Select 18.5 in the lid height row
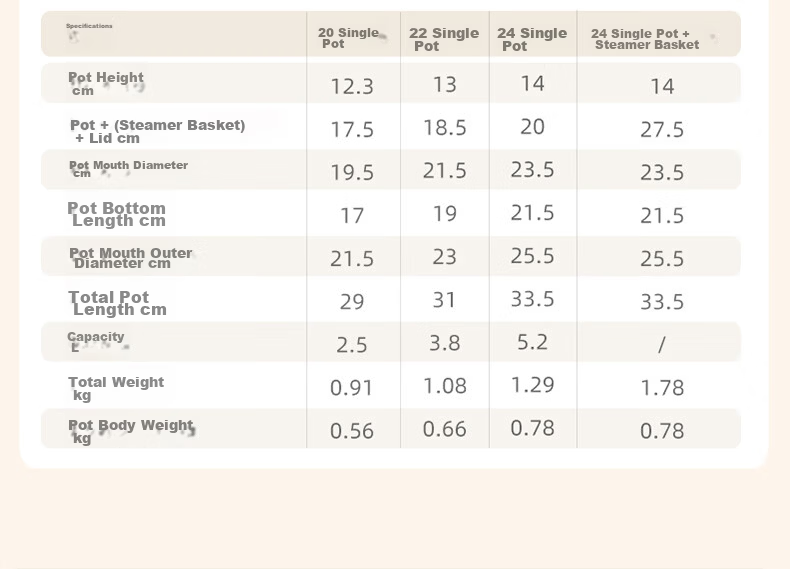The height and width of the screenshot is (569, 790). tap(445, 128)
